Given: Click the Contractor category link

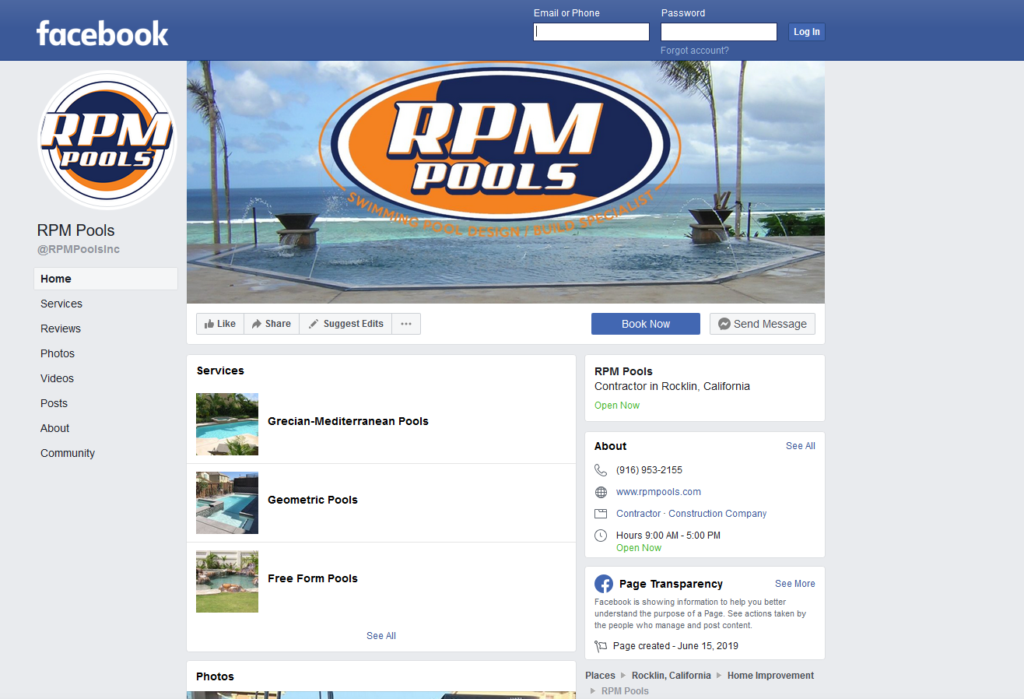Looking at the screenshot, I should 638,513.
